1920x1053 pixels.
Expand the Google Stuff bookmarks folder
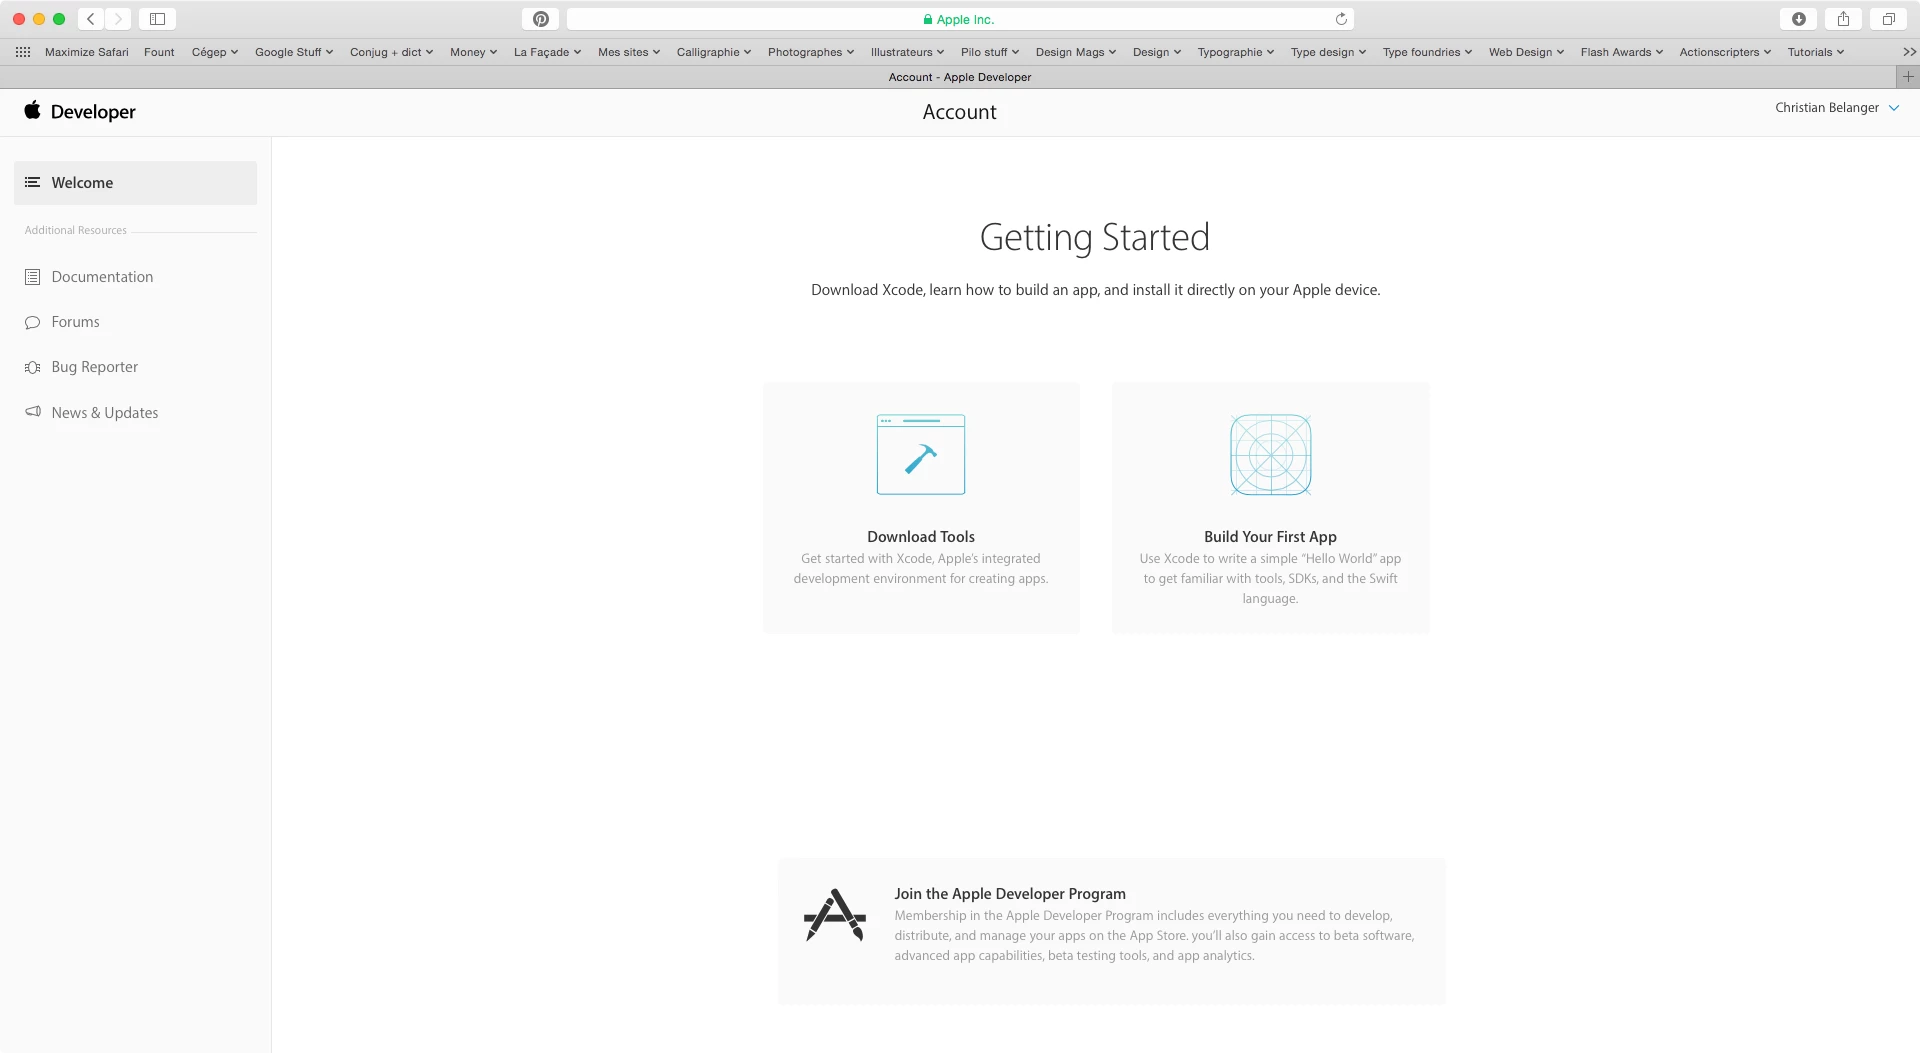pyautogui.click(x=294, y=52)
